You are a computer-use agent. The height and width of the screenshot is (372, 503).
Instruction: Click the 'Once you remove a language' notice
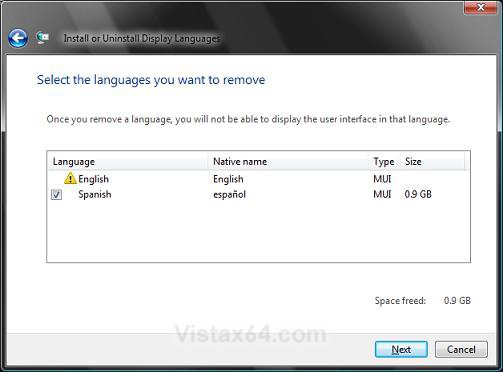(248, 119)
